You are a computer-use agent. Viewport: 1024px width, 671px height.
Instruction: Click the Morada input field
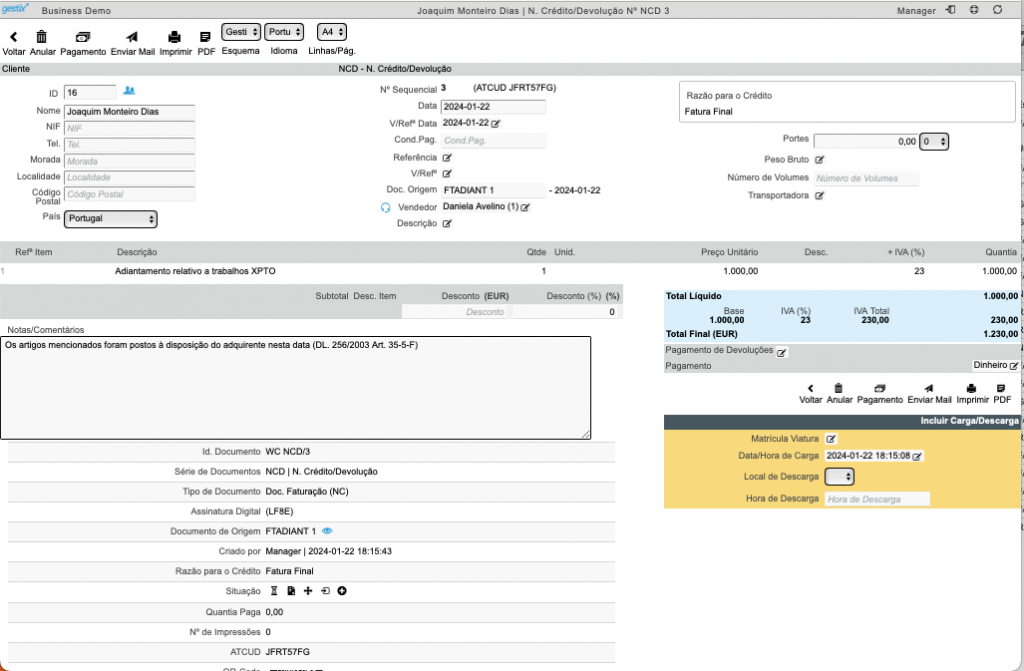click(x=129, y=161)
